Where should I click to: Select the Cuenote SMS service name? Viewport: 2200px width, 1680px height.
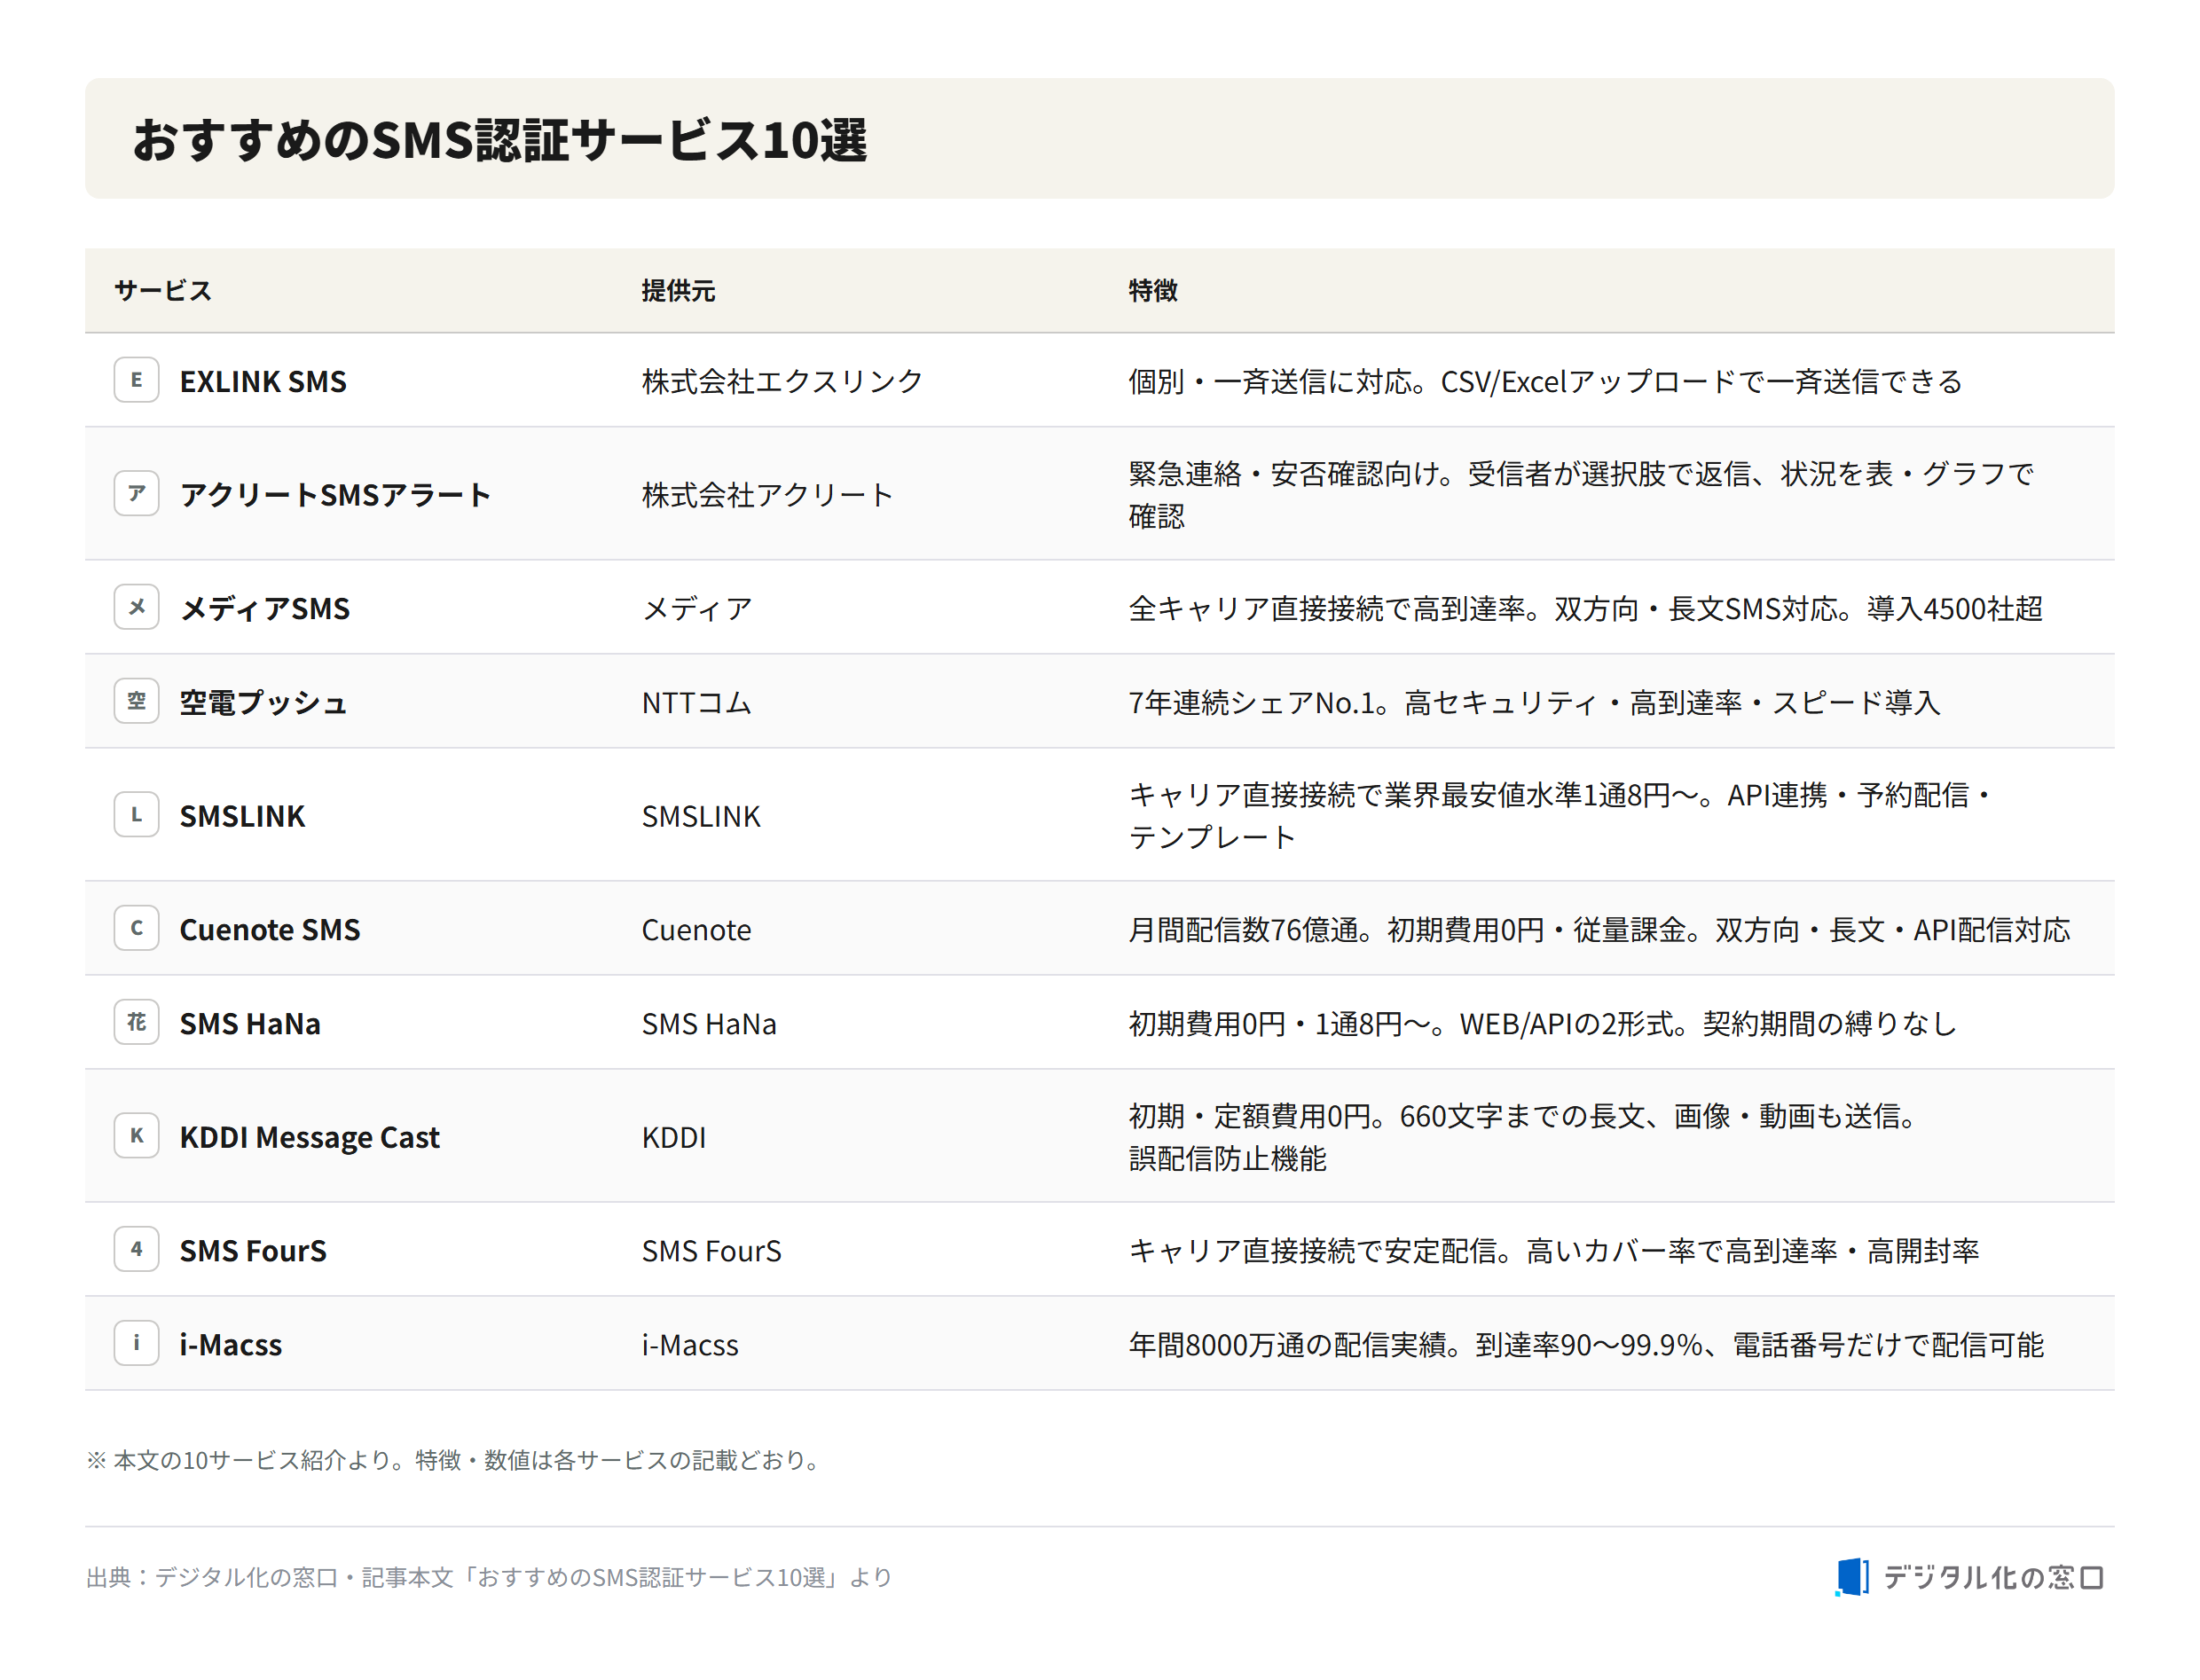270,929
